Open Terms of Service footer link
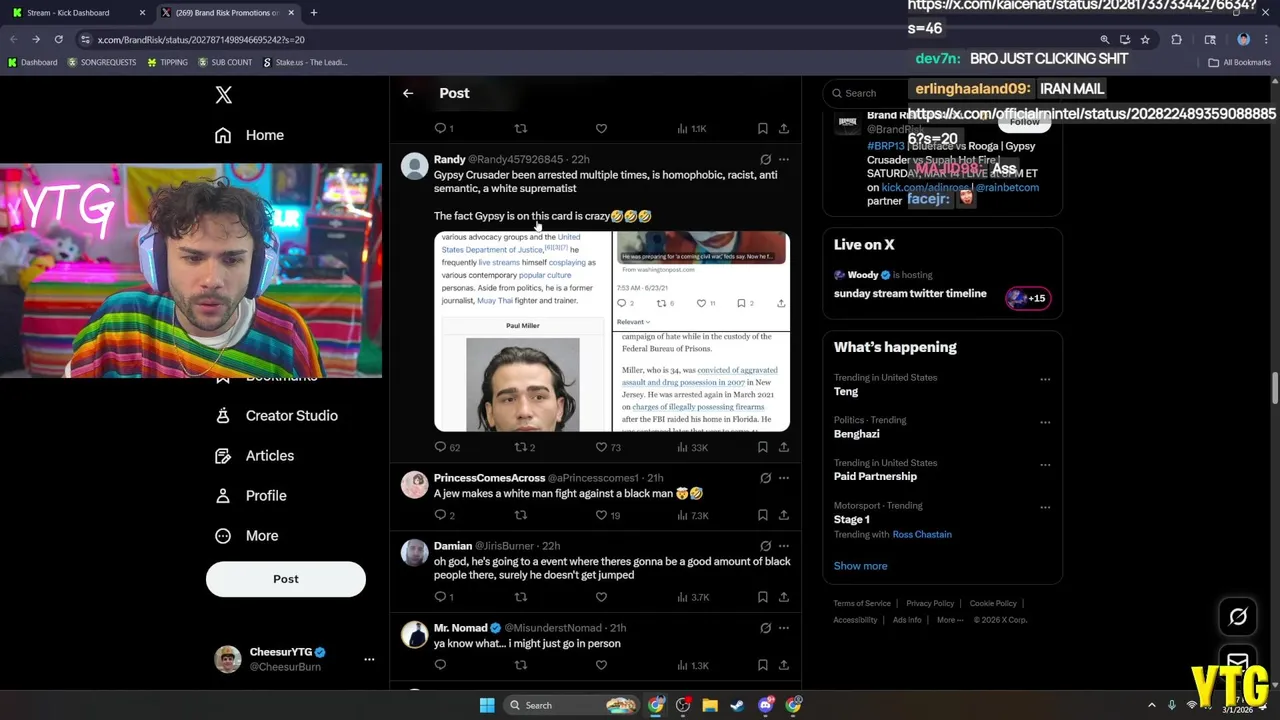Screen dimensions: 1280x720 click(x=862, y=603)
